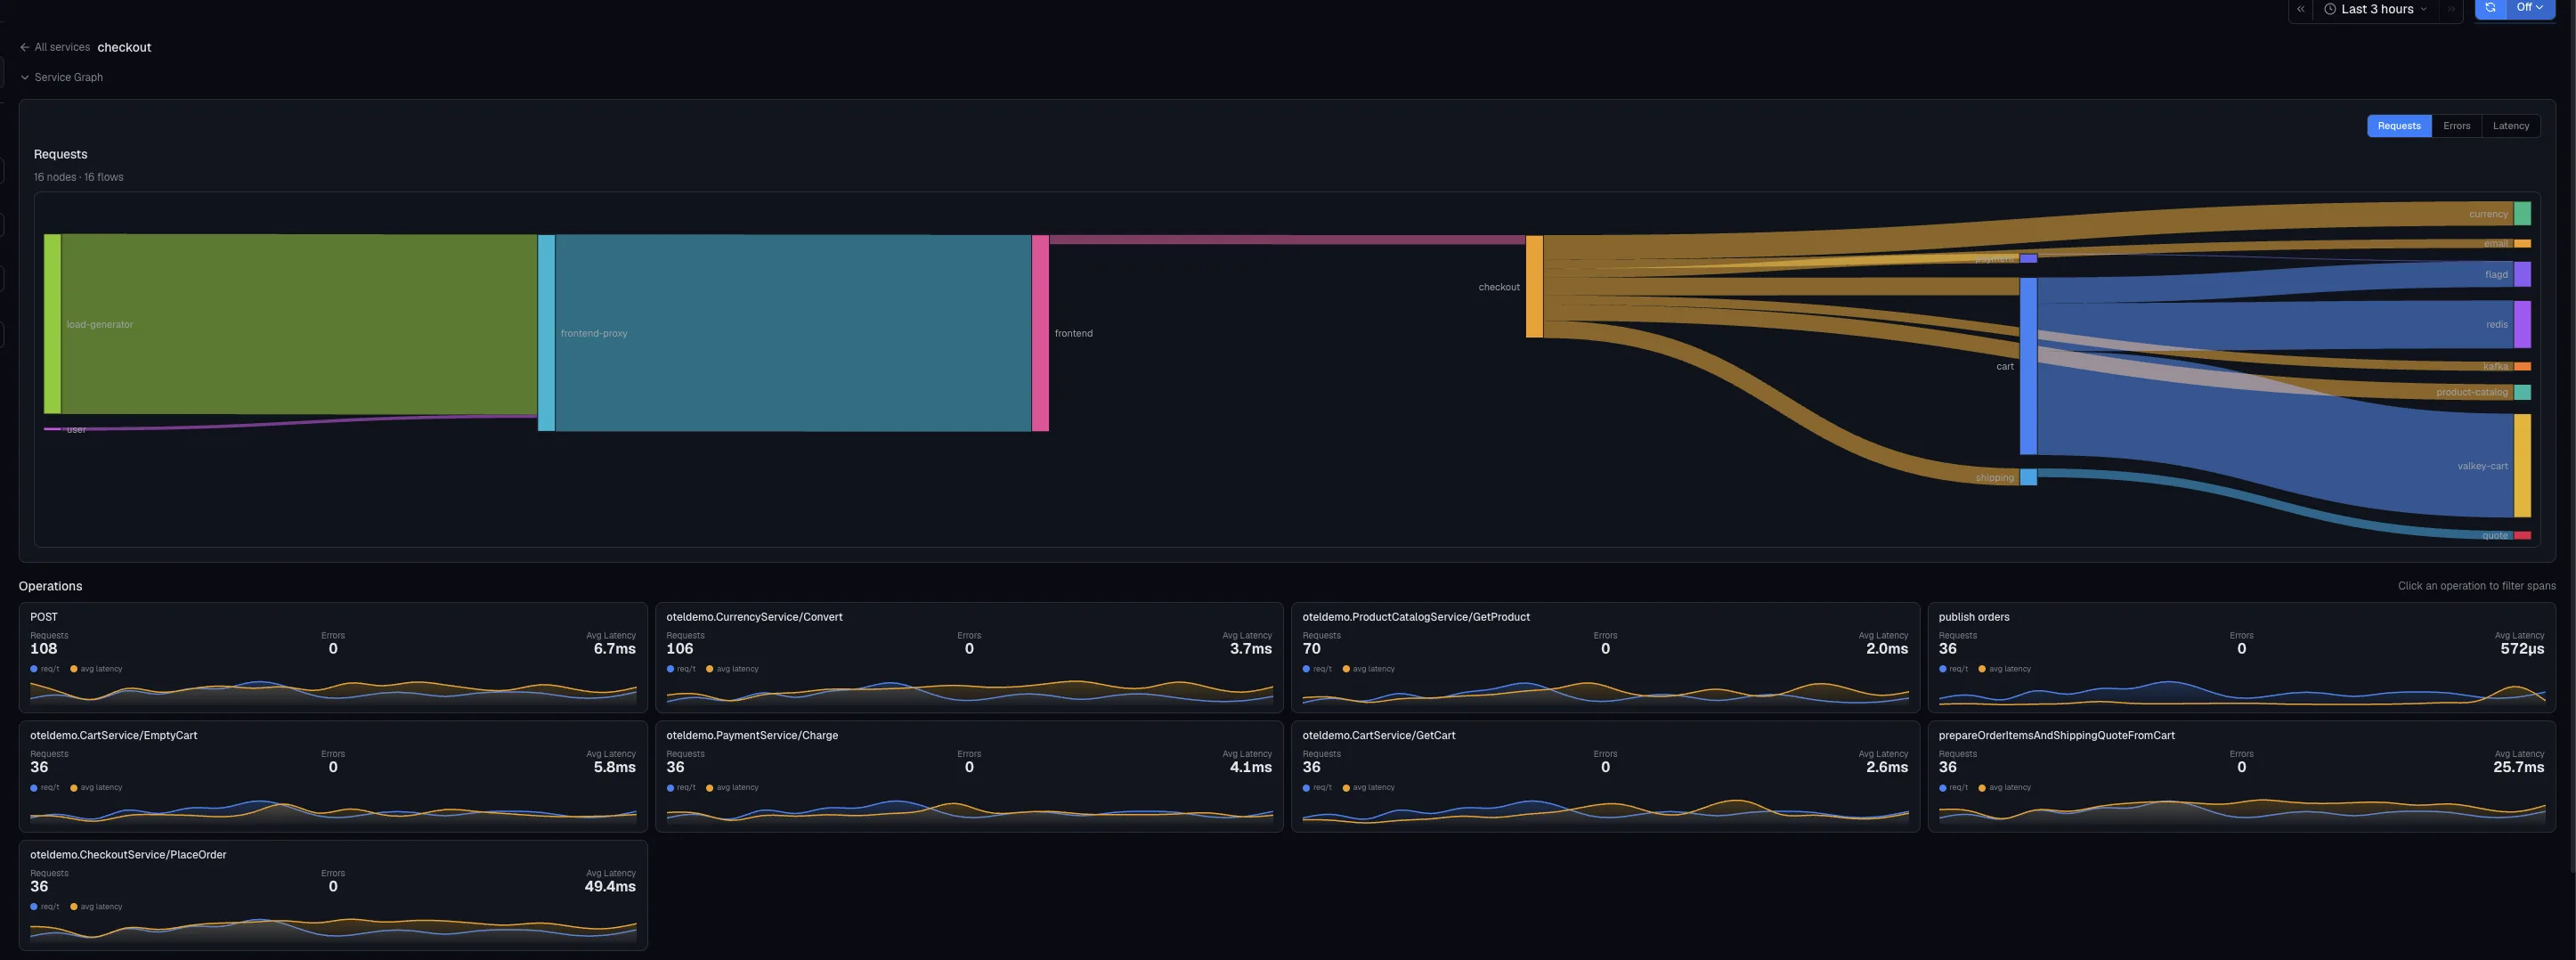Click the back arrow beside All services

tap(25, 47)
